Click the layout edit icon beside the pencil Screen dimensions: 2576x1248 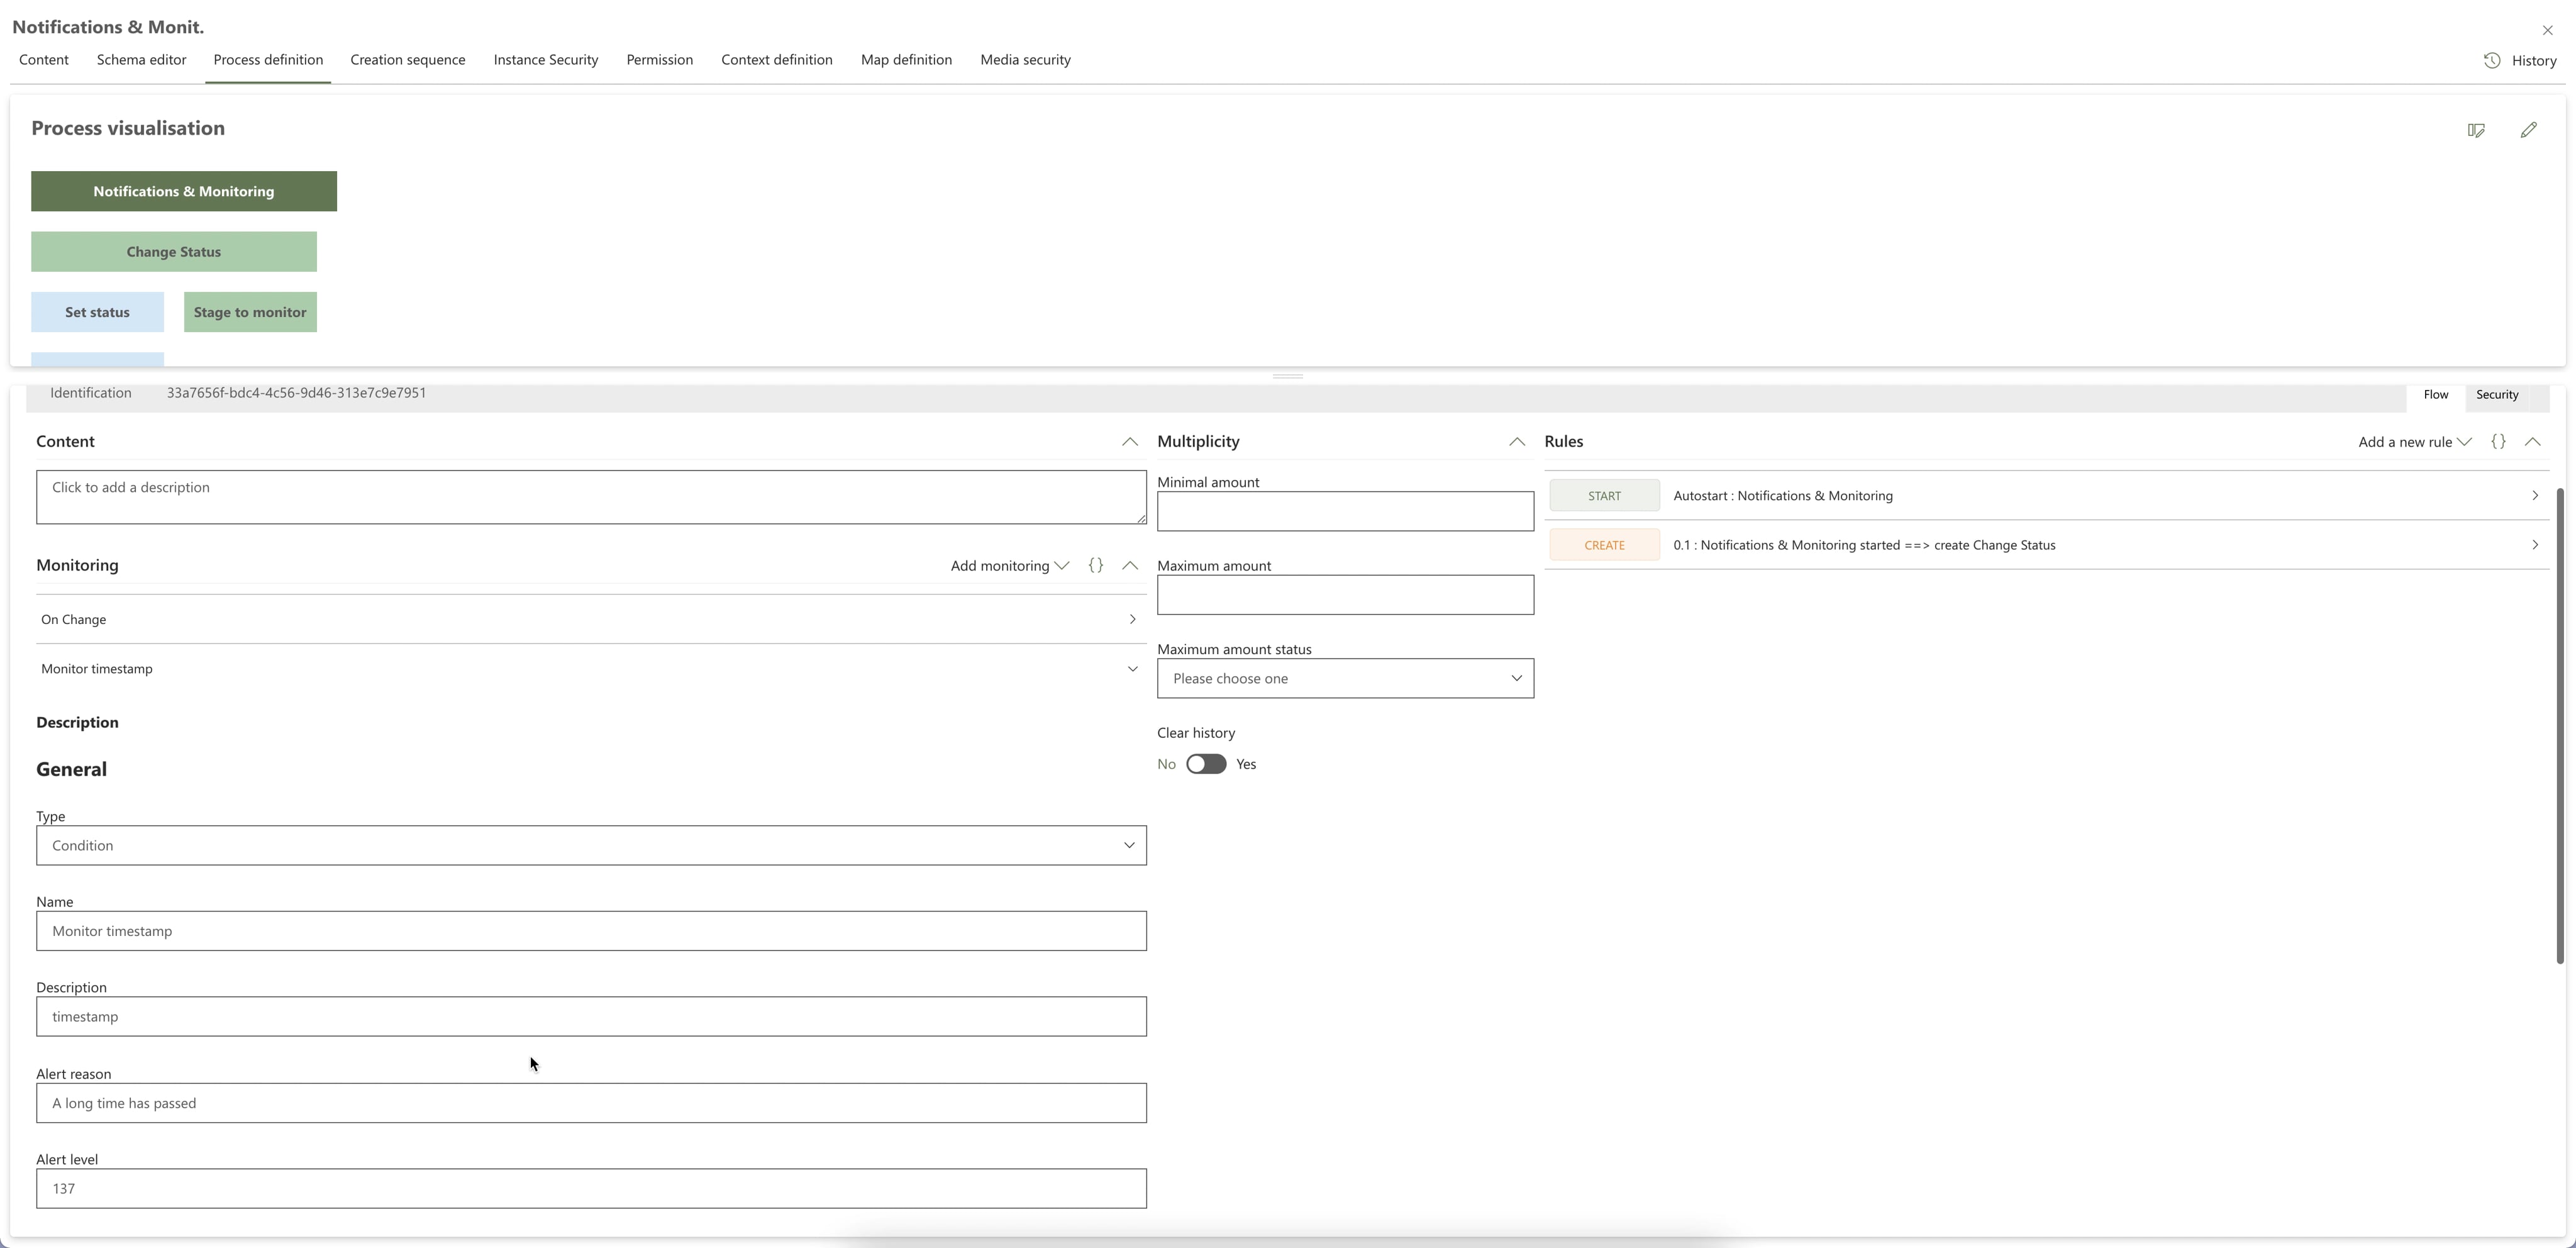point(2476,130)
